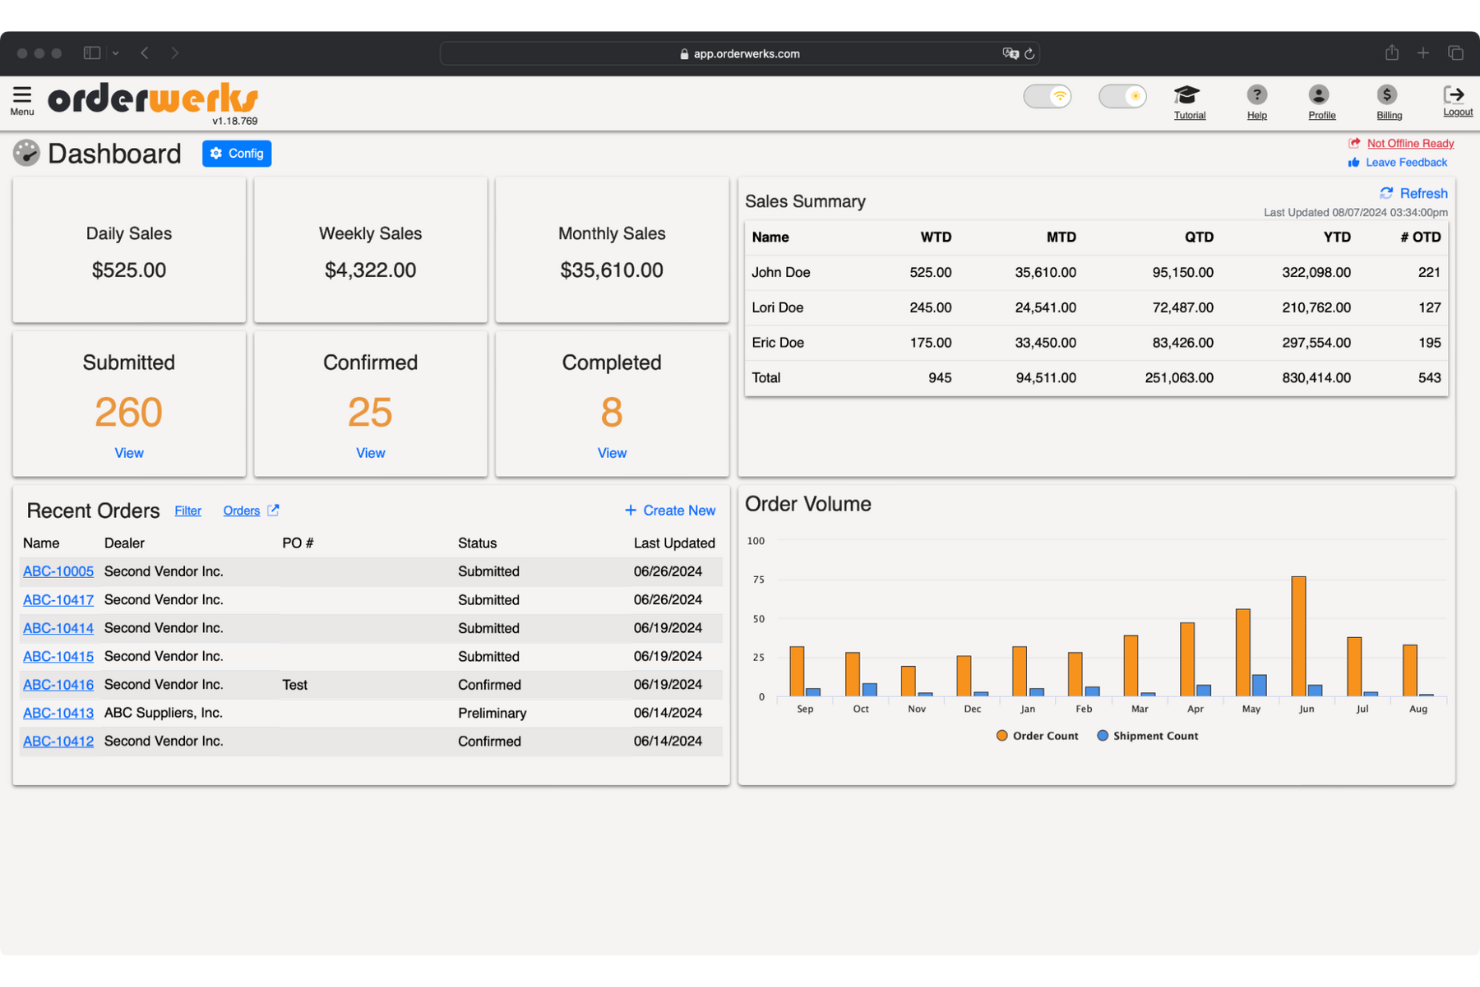This screenshot has width=1480, height=987.
Task: Click the Dashboard palette icon
Action: pyautogui.click(x=26, y=153)
